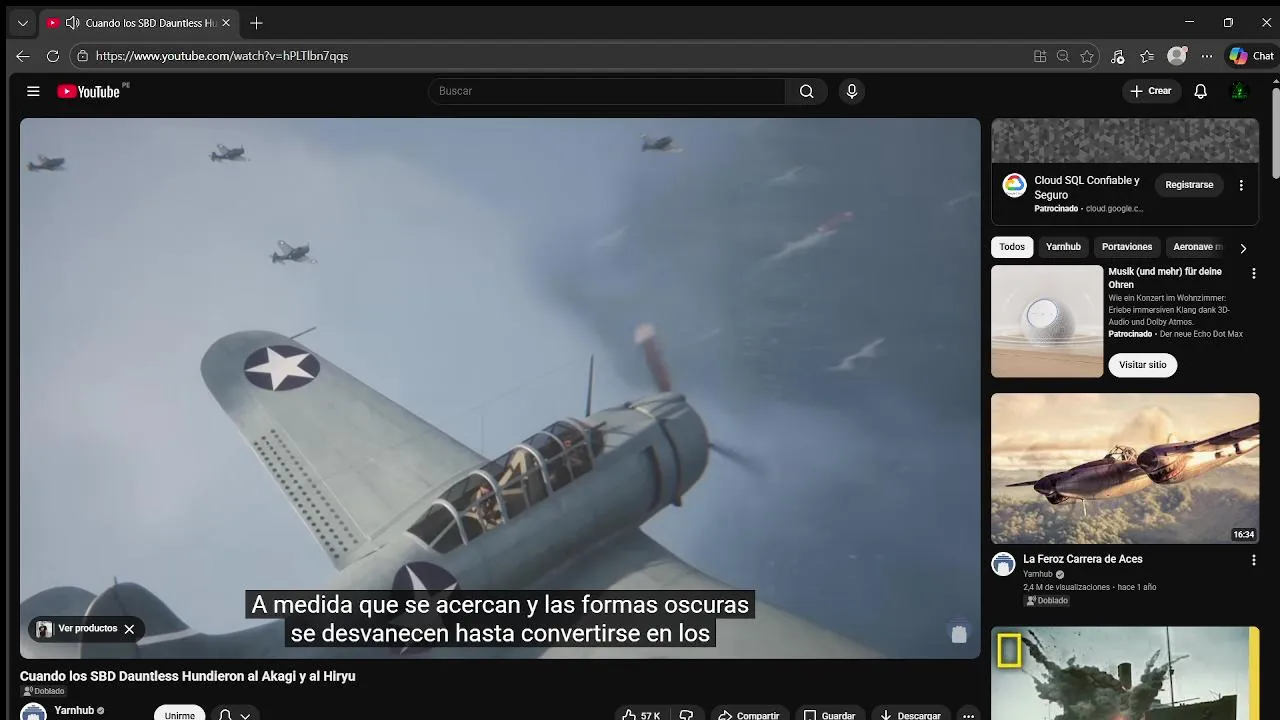Select the Aeronave filter chip
1280x720 pixels.
1196,247
